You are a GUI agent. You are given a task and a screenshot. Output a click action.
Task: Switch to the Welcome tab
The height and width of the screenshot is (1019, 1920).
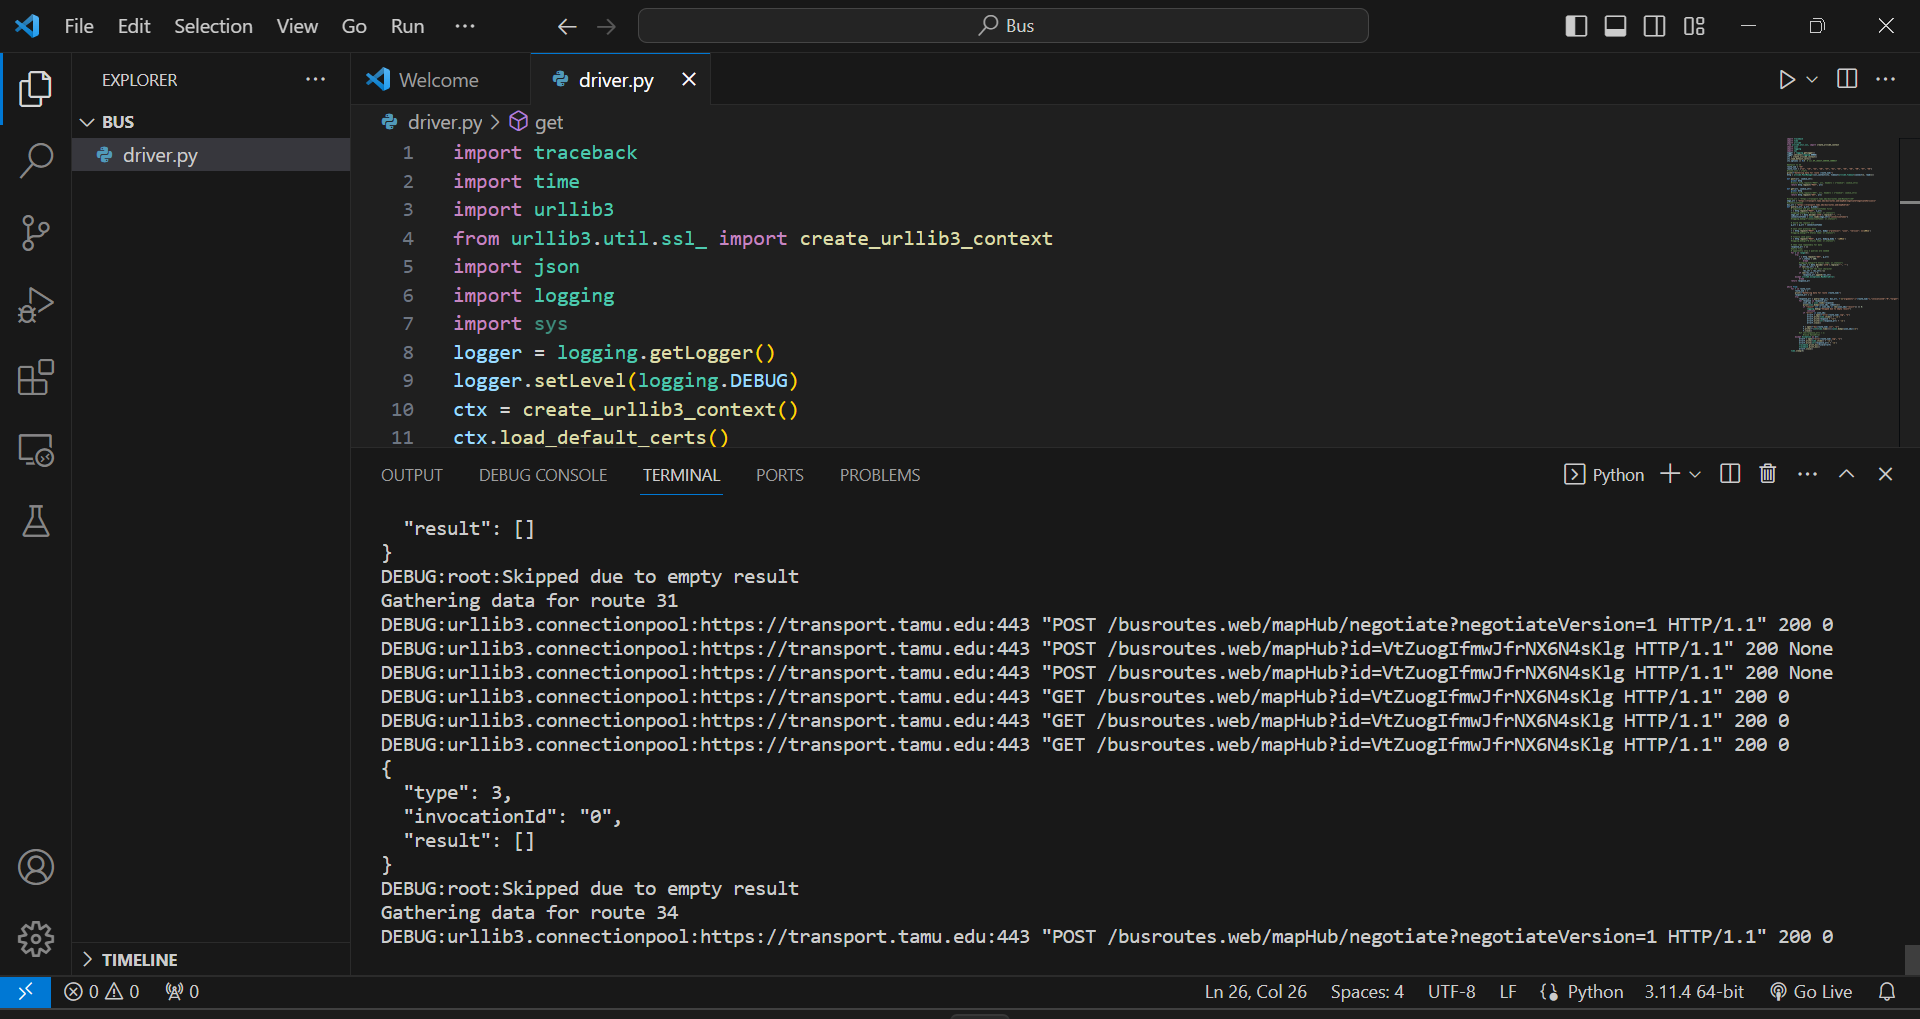[x=439, y=79]
